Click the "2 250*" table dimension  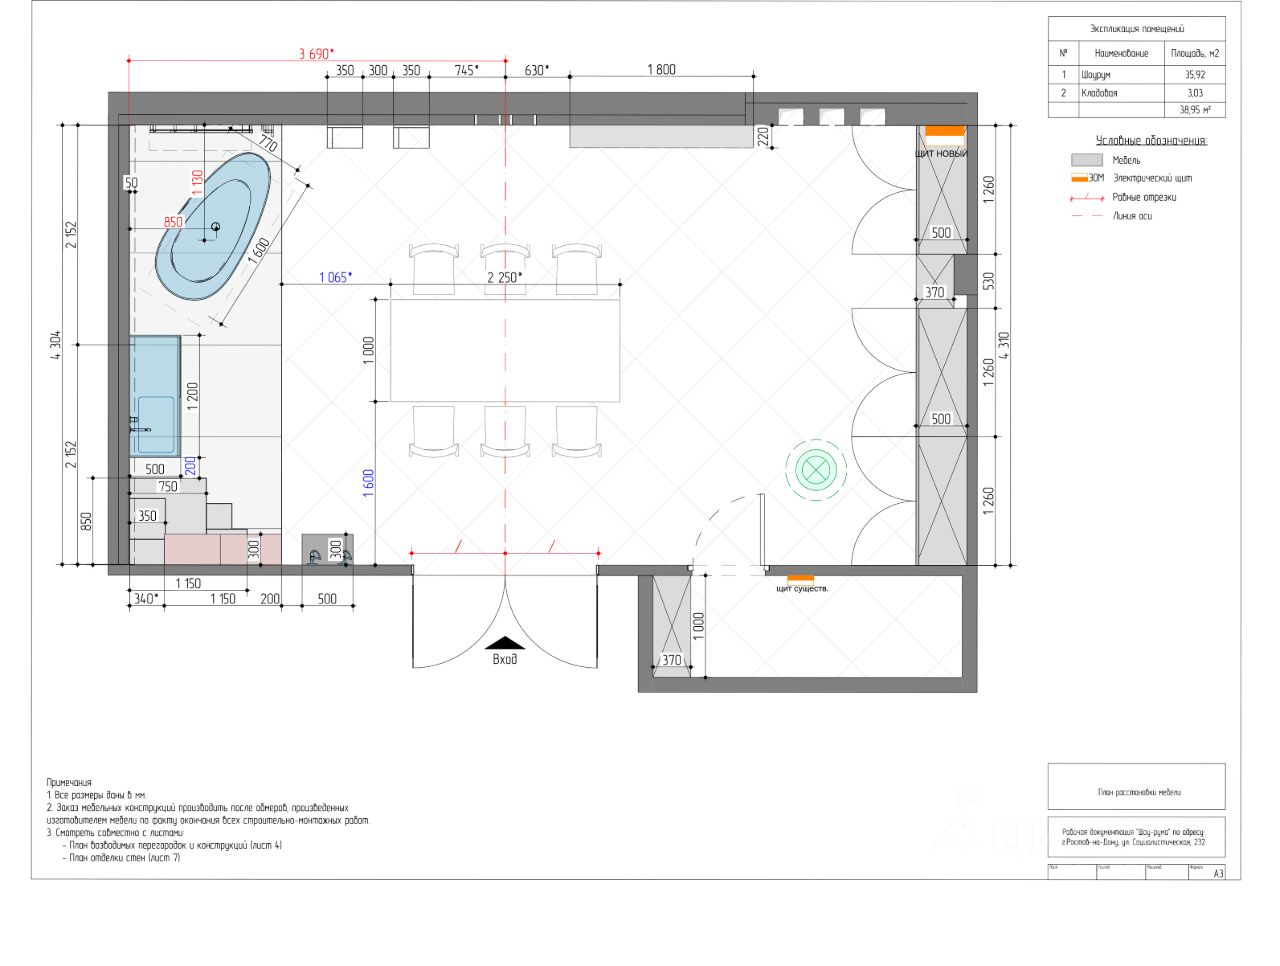pyautogui.click(x=504, y=277)
